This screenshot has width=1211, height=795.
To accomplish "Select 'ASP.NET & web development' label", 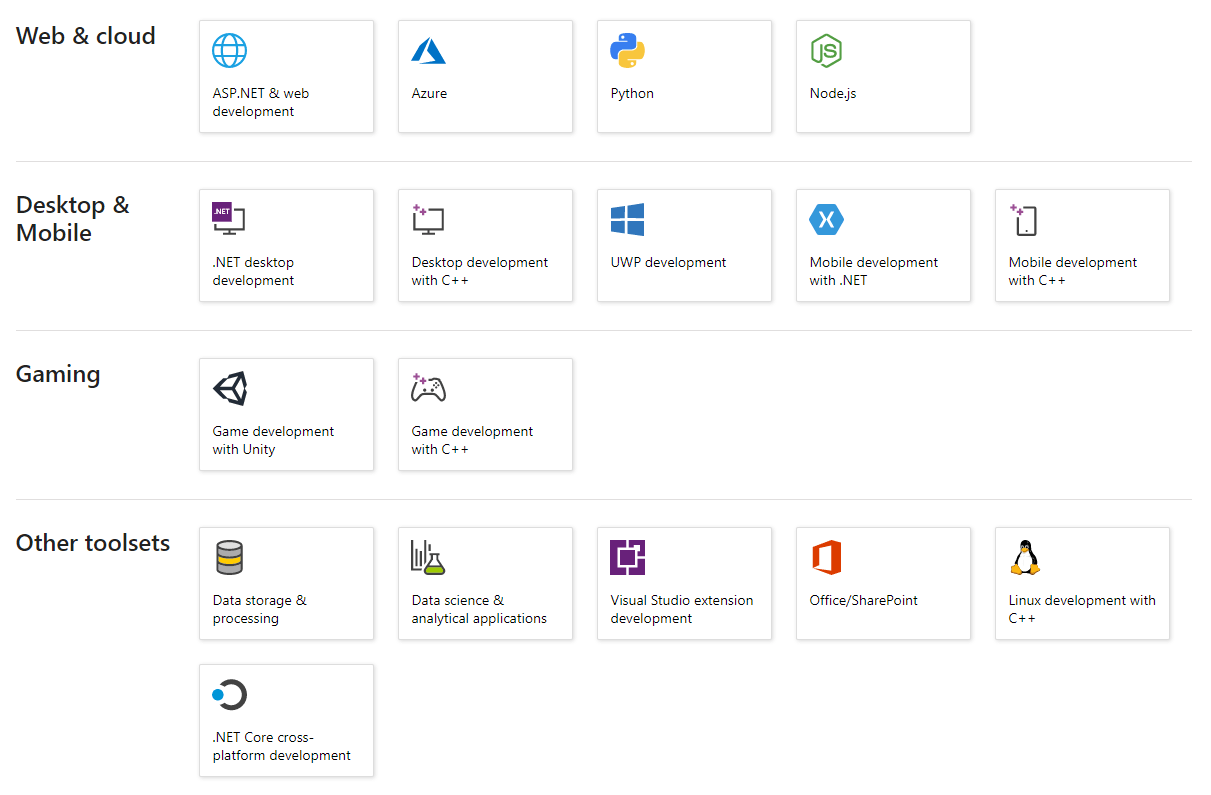I will tap(261, 102).
